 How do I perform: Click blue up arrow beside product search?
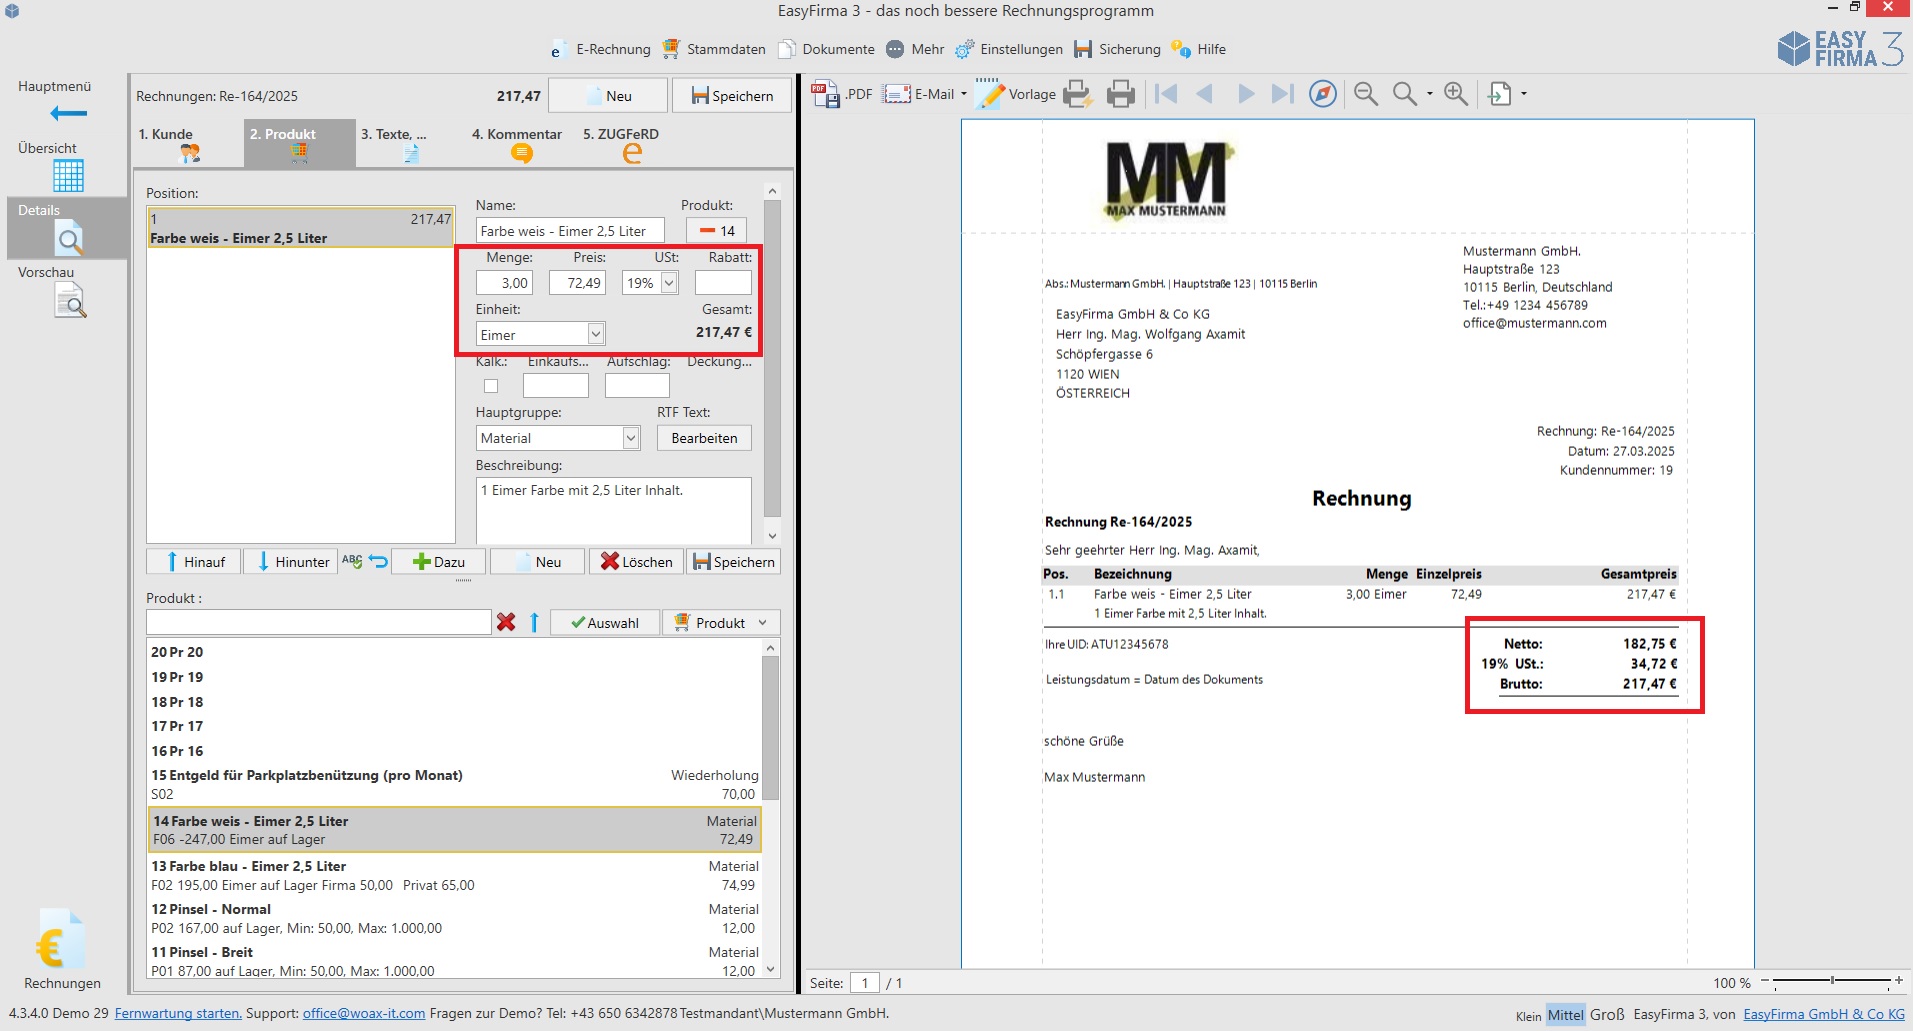click(534, 622)
